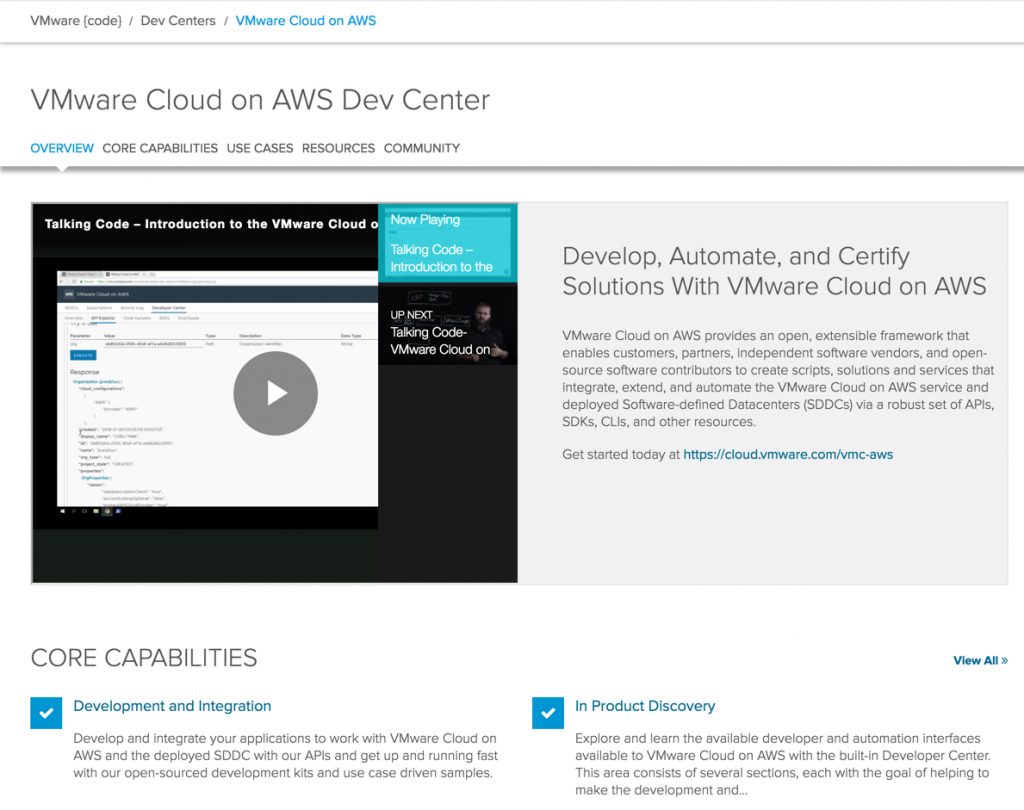Switch to the Resources tab
The width and height of the screenshot is (1024, 810).
(338, 148)
